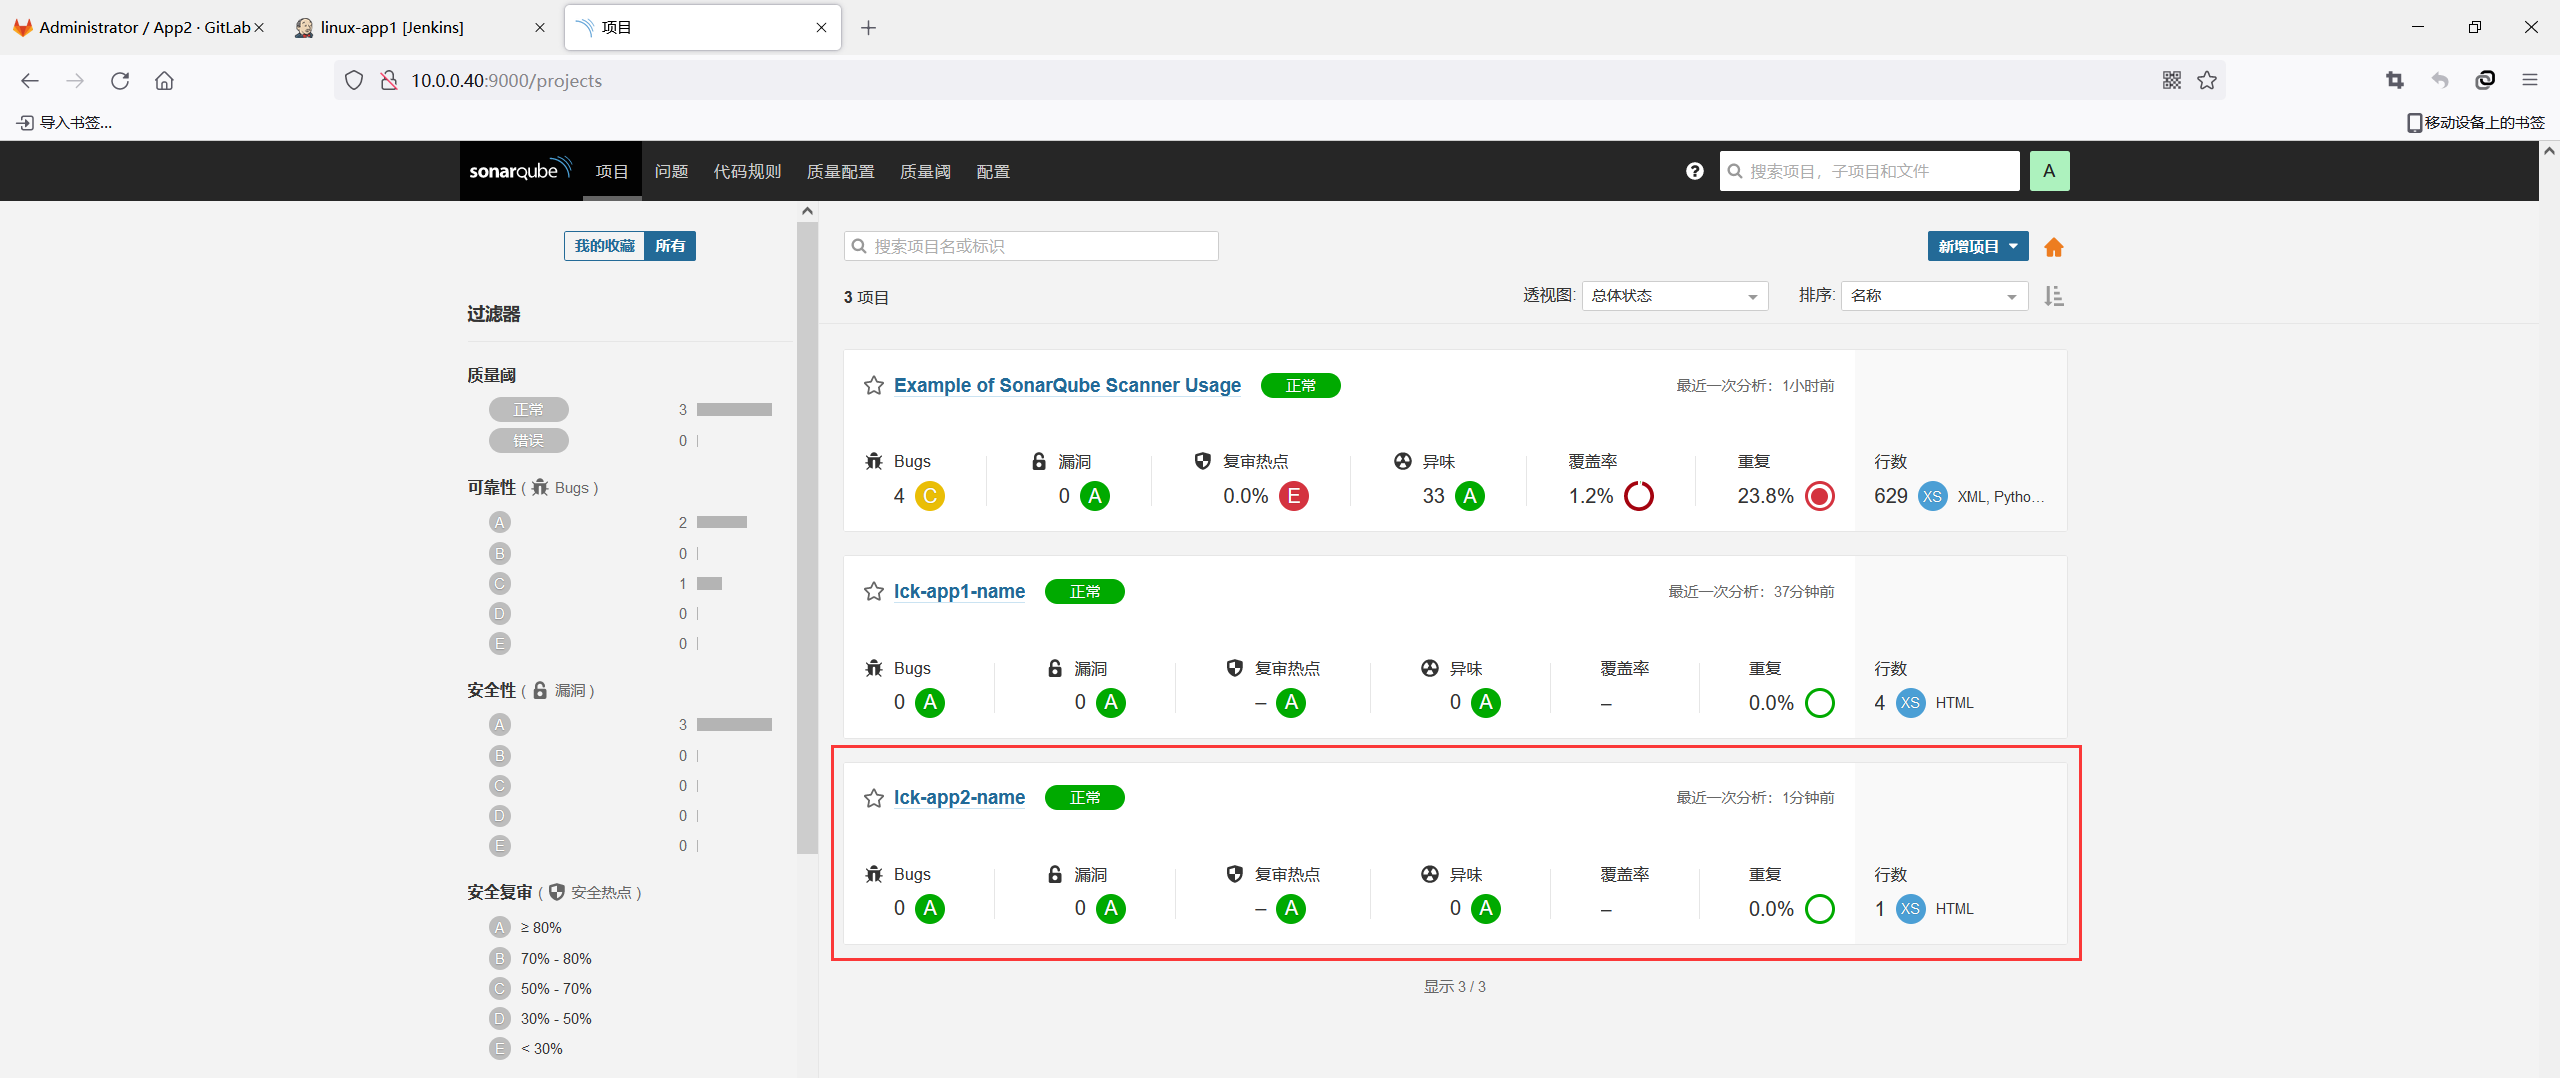Screen dimensions: 2560x1078
Task: Filter reliability by rating C
Action: click(500, 584)
